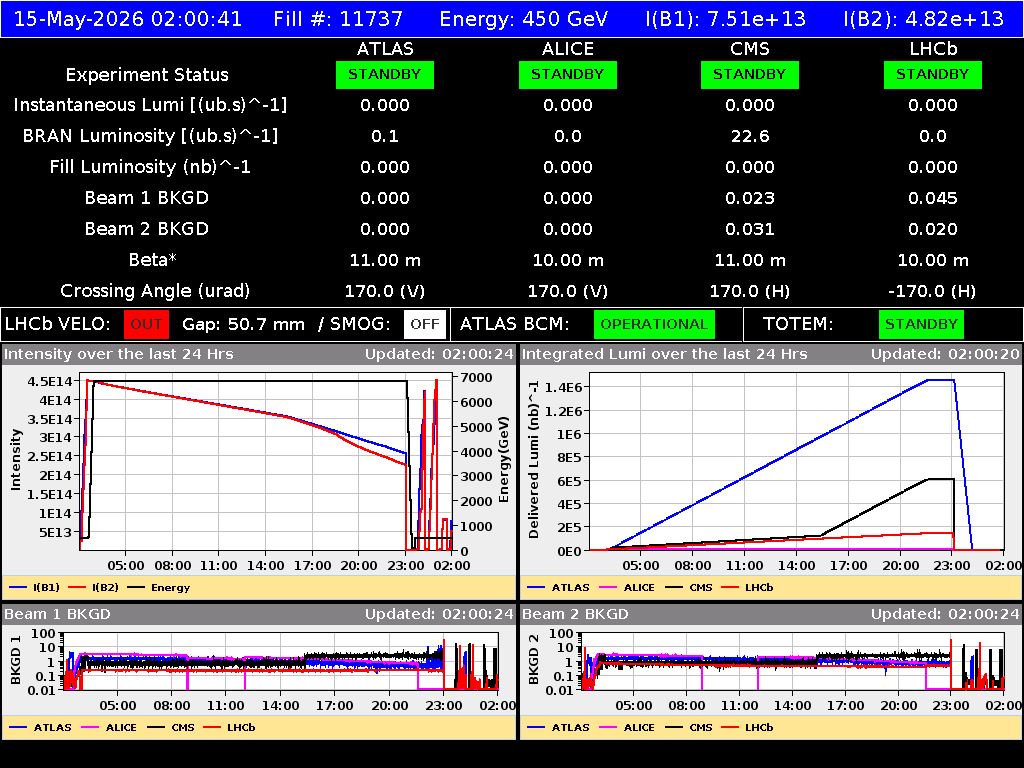Click the Beam 2 BKGD chart panel title

pos(575,614)
